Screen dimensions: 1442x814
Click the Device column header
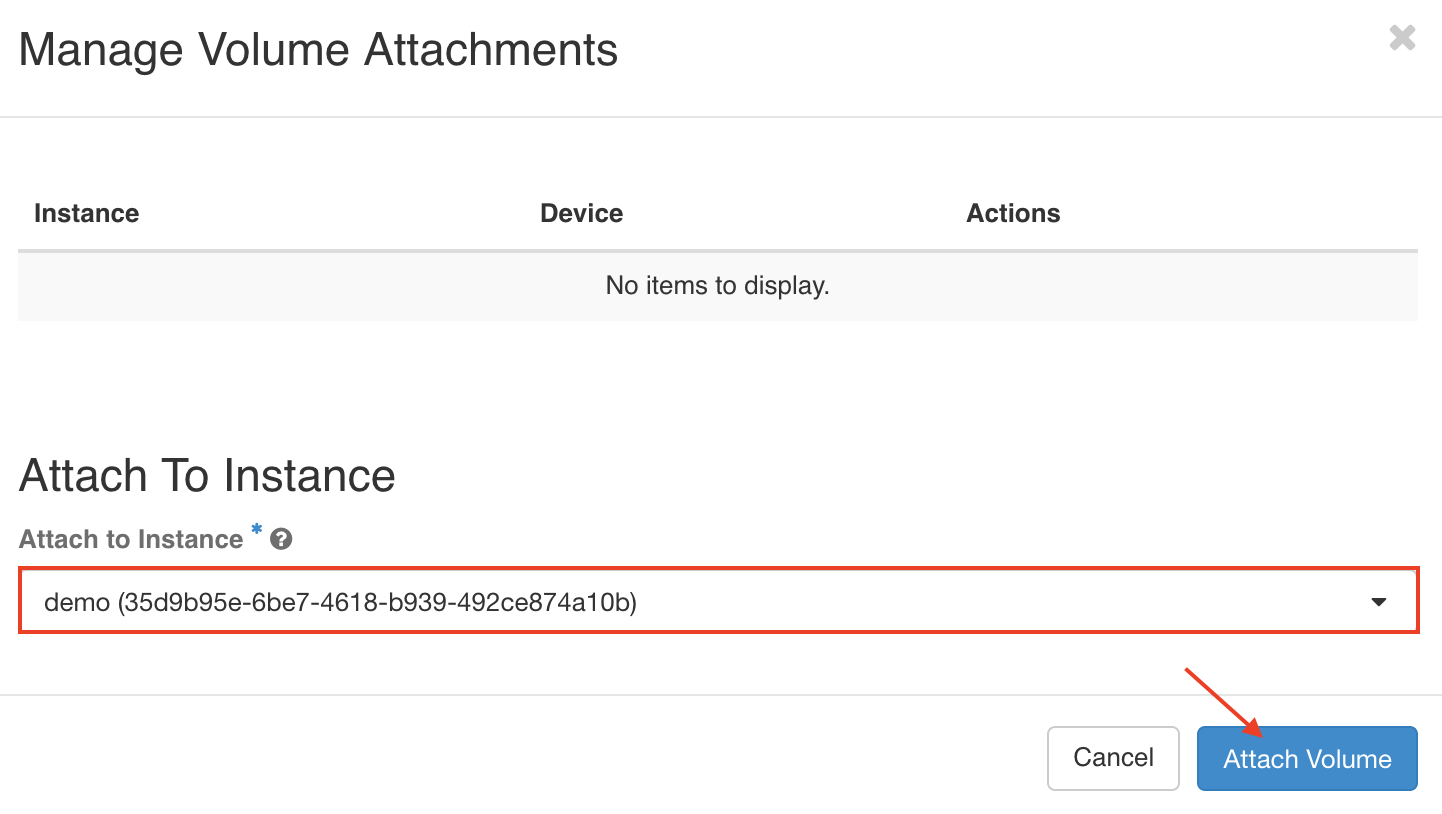click(581, 213)
